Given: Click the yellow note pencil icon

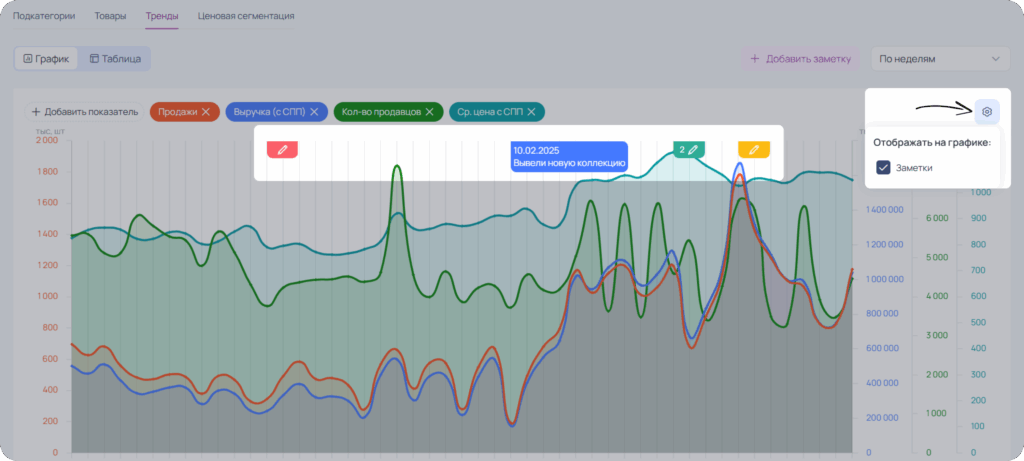Looking at the screenshot, I should point(754,150).
